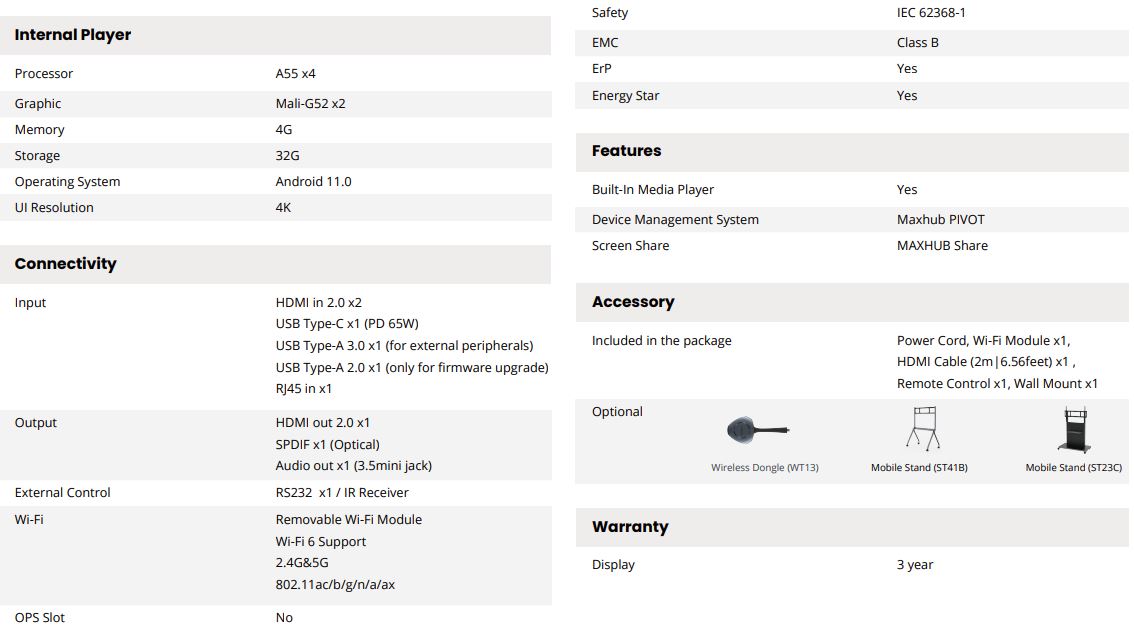This screenshot has height=636, width=1134.
Task: Click the Mali-G52 x2 graphic value
Action: point(310,103)
